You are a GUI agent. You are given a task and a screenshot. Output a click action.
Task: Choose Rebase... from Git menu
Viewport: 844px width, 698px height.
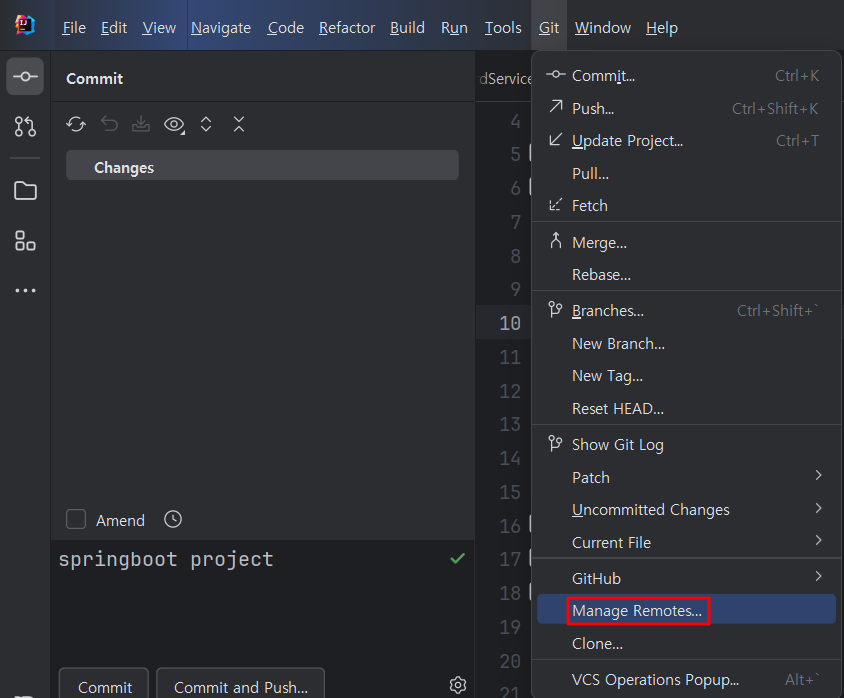686,274
